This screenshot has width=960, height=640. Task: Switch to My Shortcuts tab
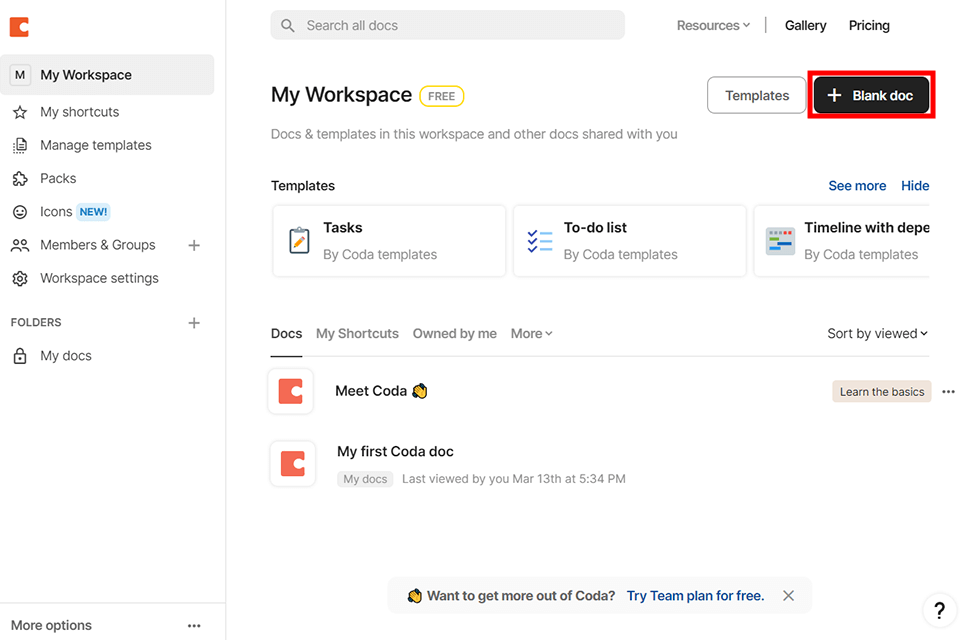tap(357, 334)
